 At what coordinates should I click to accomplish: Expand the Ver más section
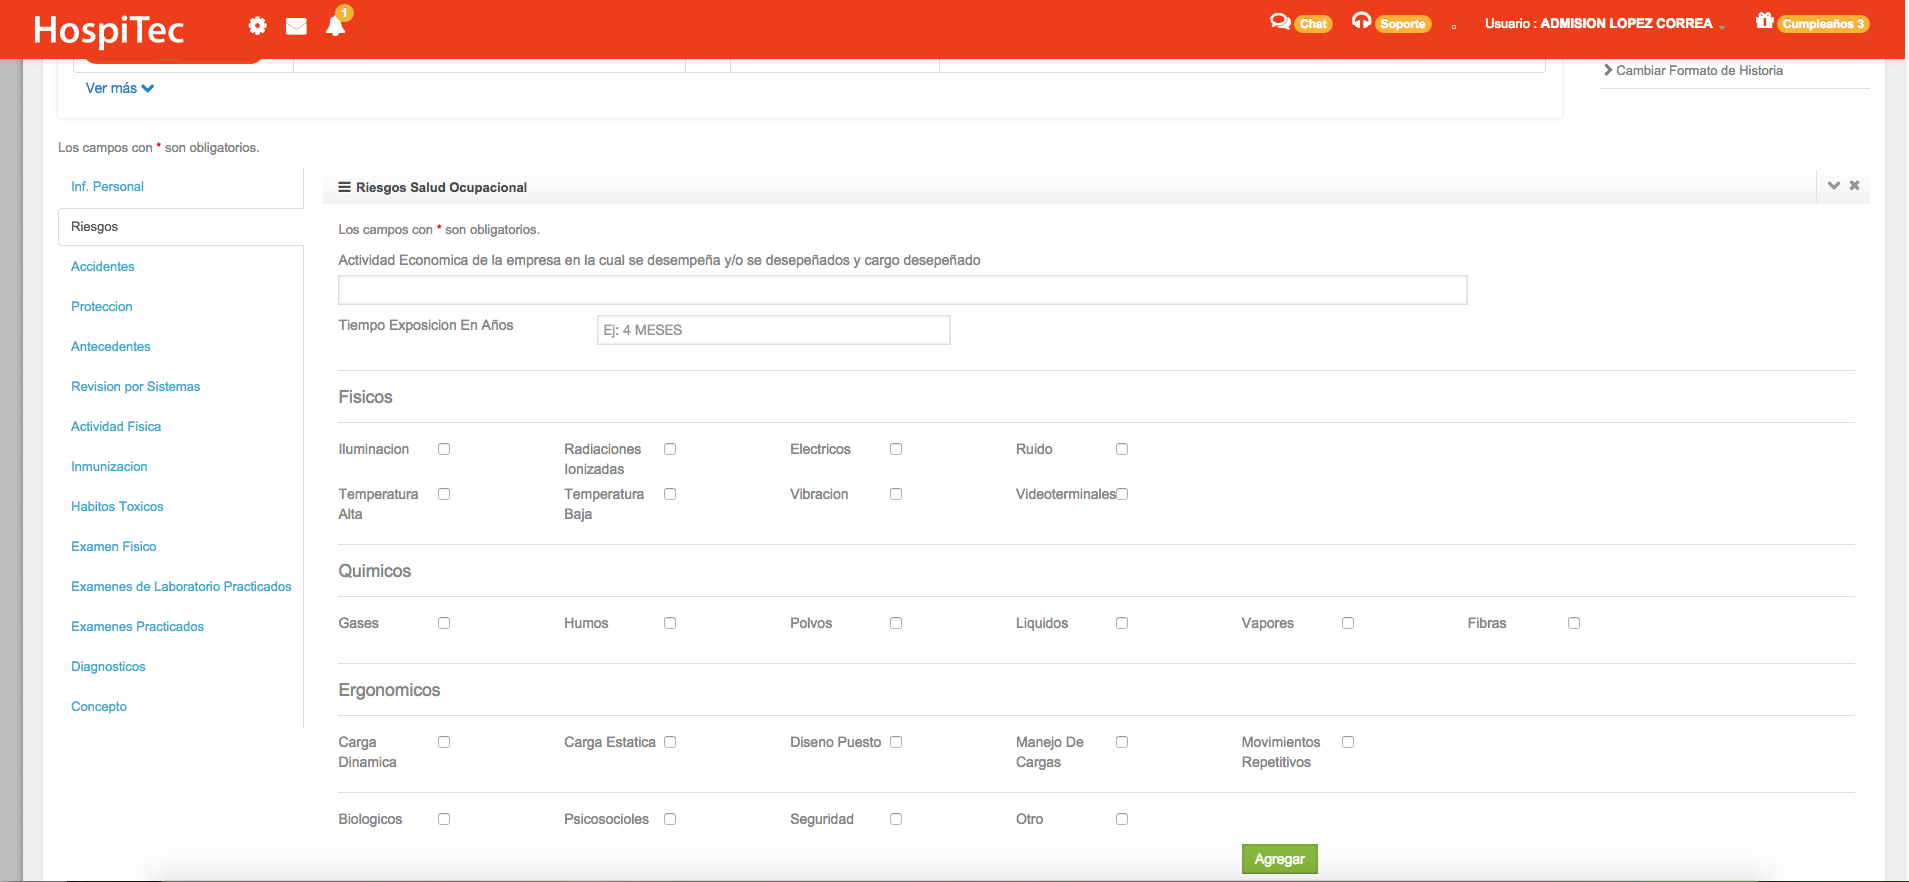(x=119, y=88)
